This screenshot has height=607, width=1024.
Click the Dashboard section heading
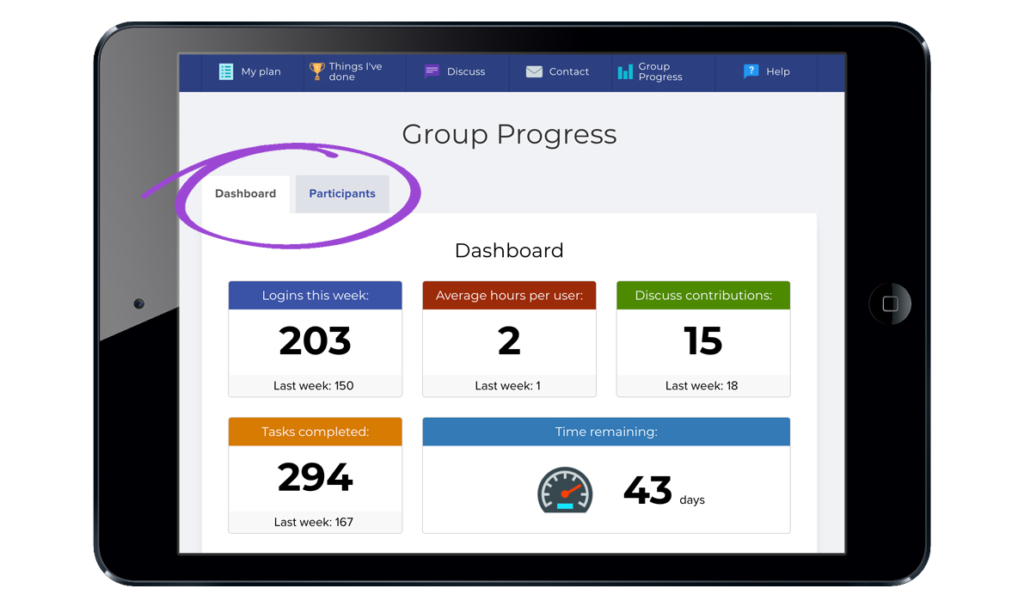coord(509,250)
